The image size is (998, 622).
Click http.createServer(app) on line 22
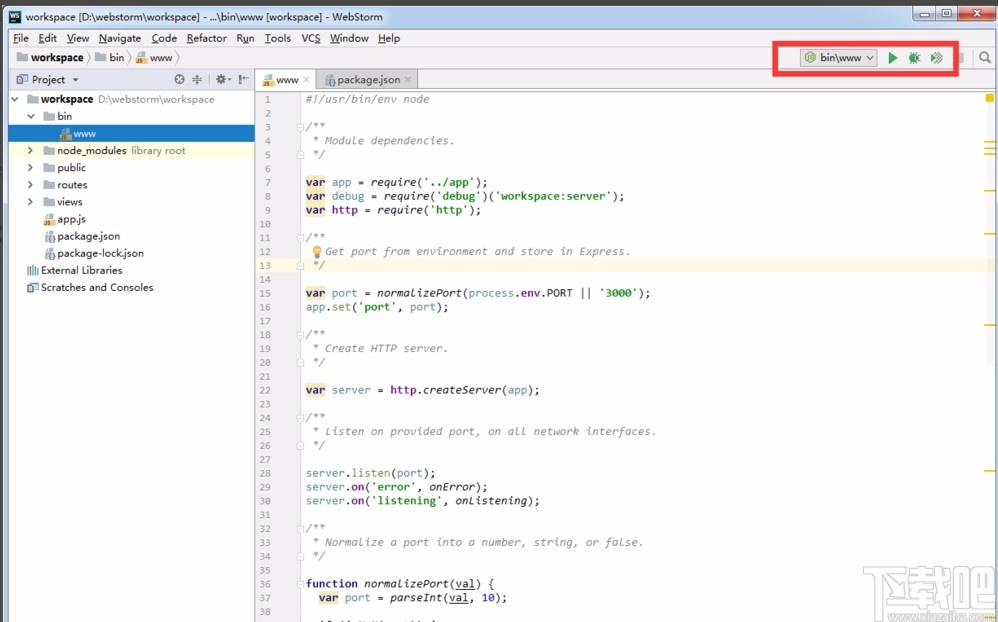[x=464, y=390]
